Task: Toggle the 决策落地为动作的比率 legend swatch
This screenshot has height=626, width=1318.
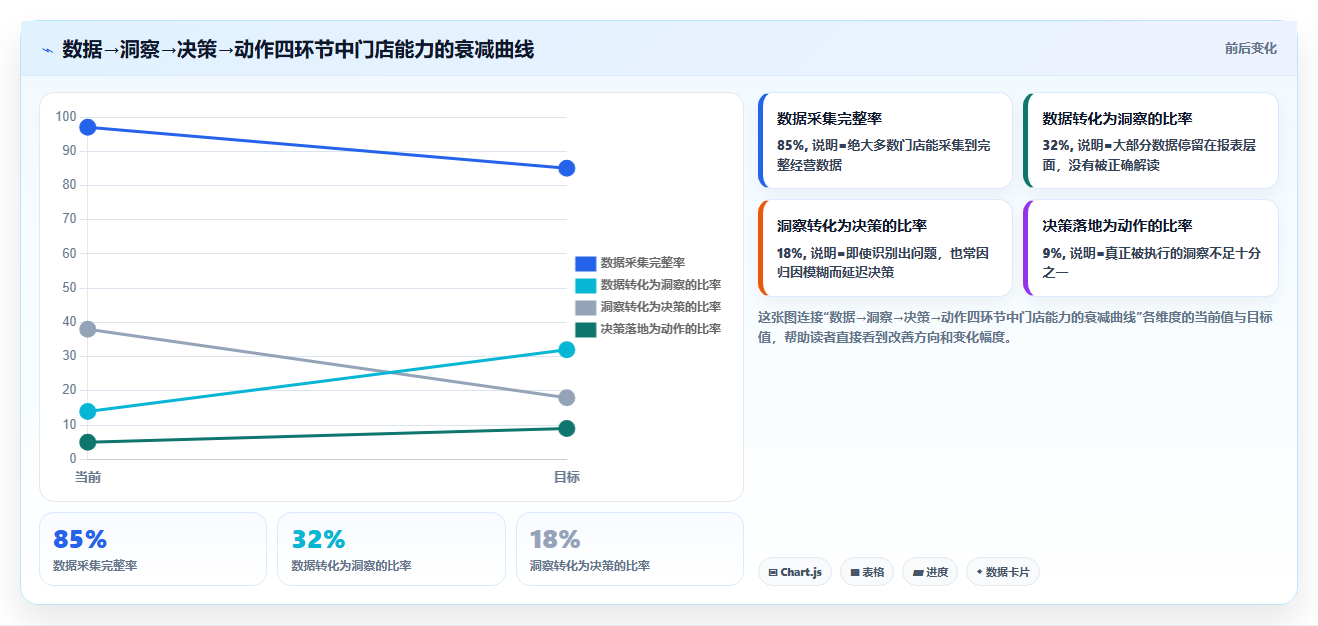Action: coord(585,329)
